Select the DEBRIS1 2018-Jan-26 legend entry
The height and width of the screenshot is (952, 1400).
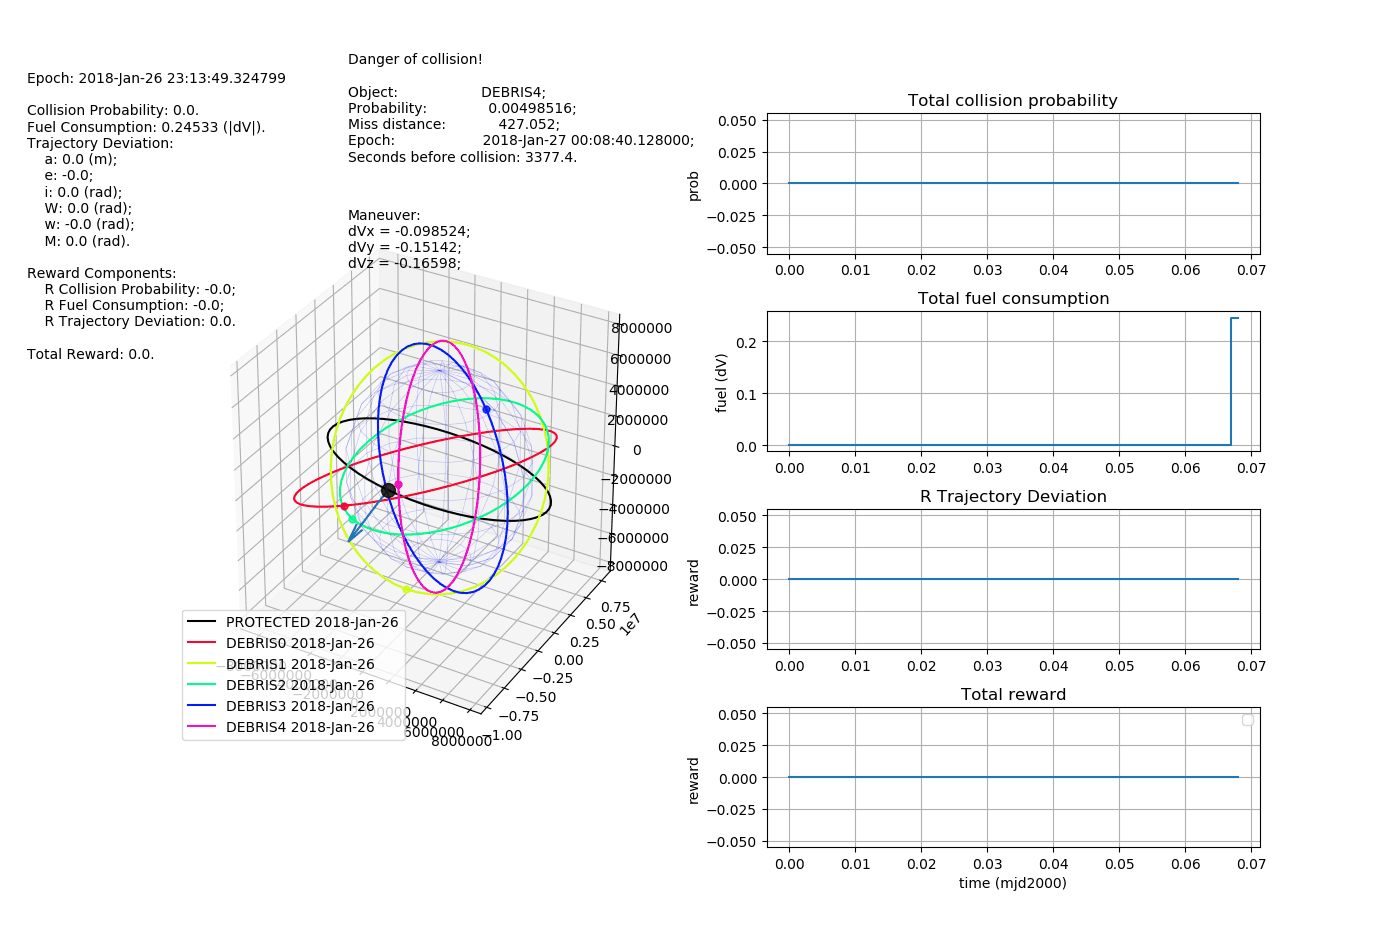tap(280, 664)
